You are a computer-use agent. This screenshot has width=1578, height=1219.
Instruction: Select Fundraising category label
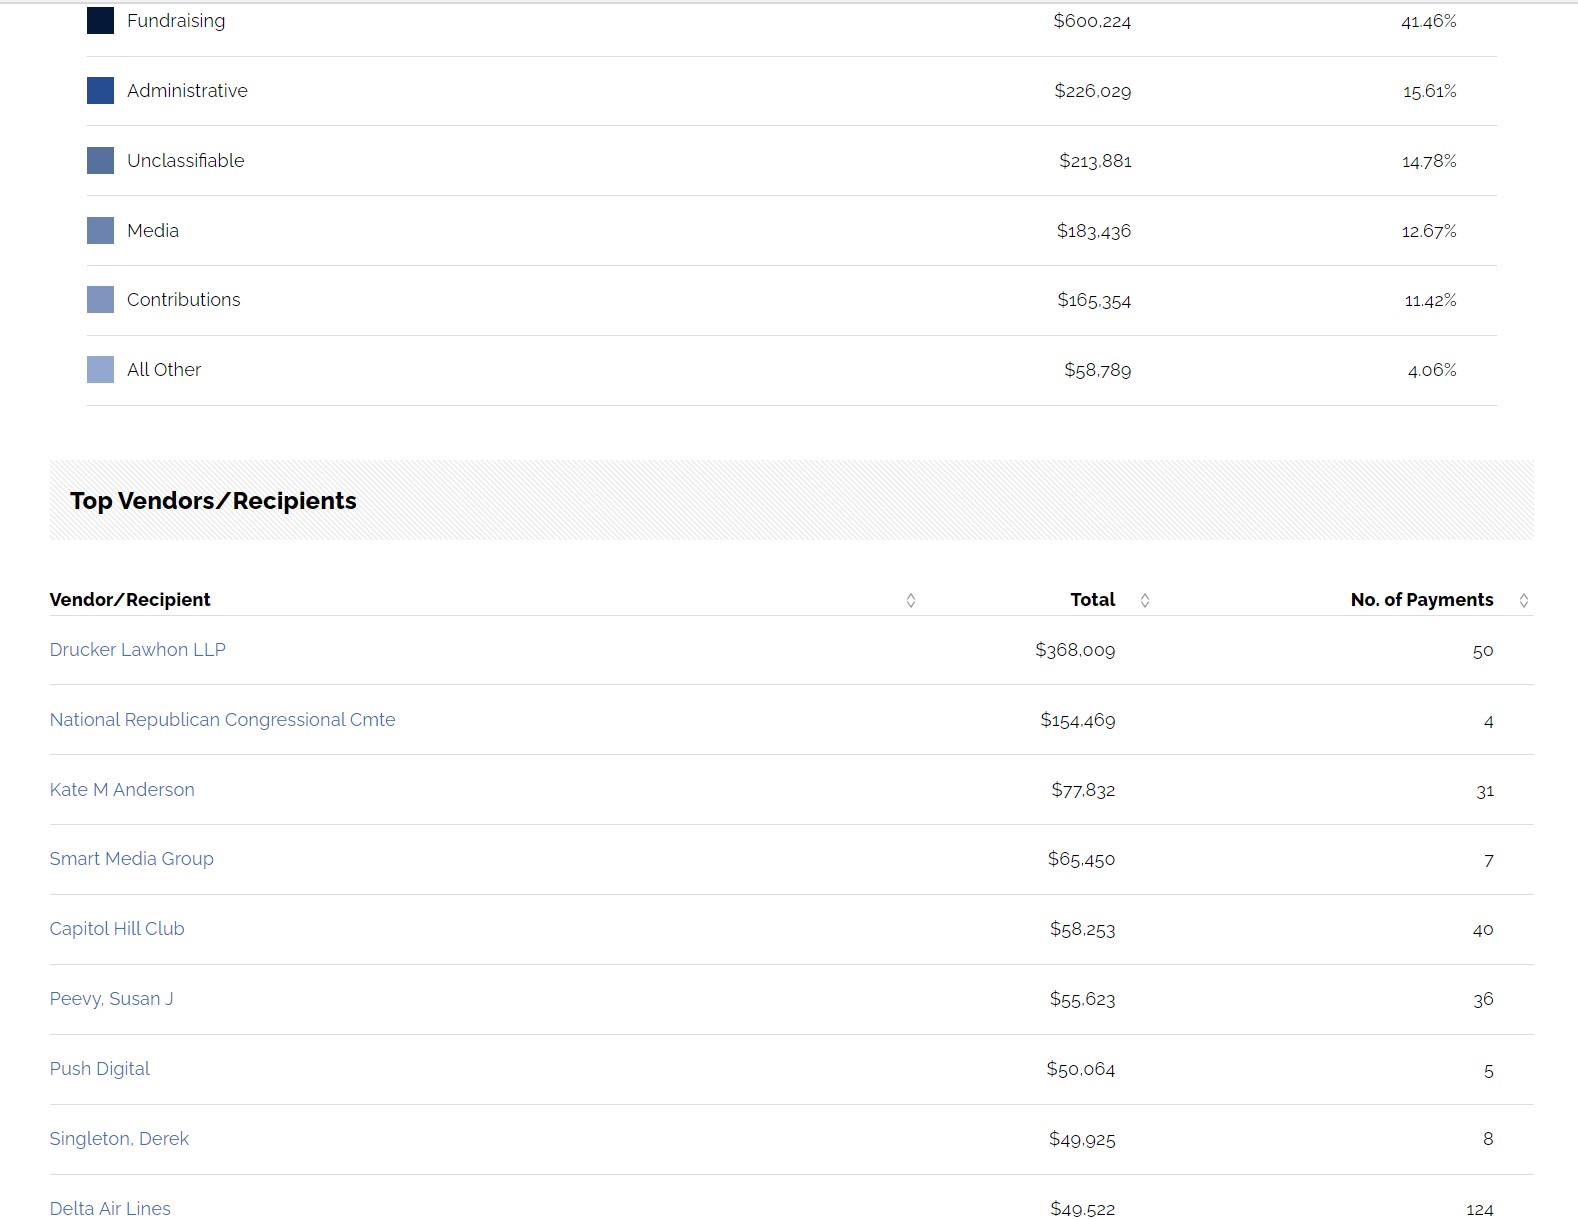tap(176, 21)
